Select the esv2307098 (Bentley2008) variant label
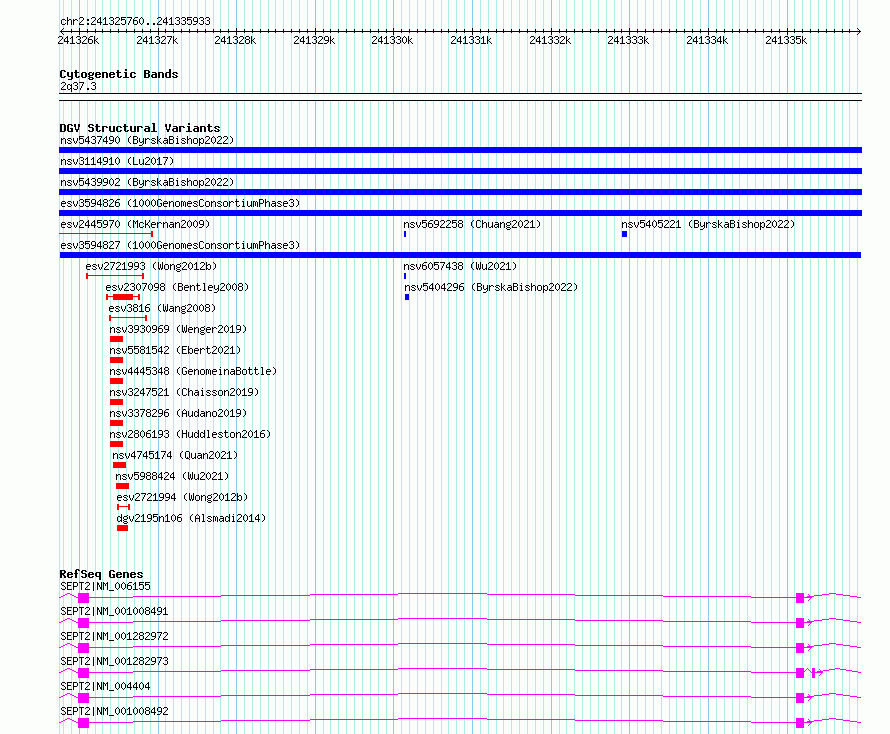This screenshot has width=890, height=734. (177, 287)
